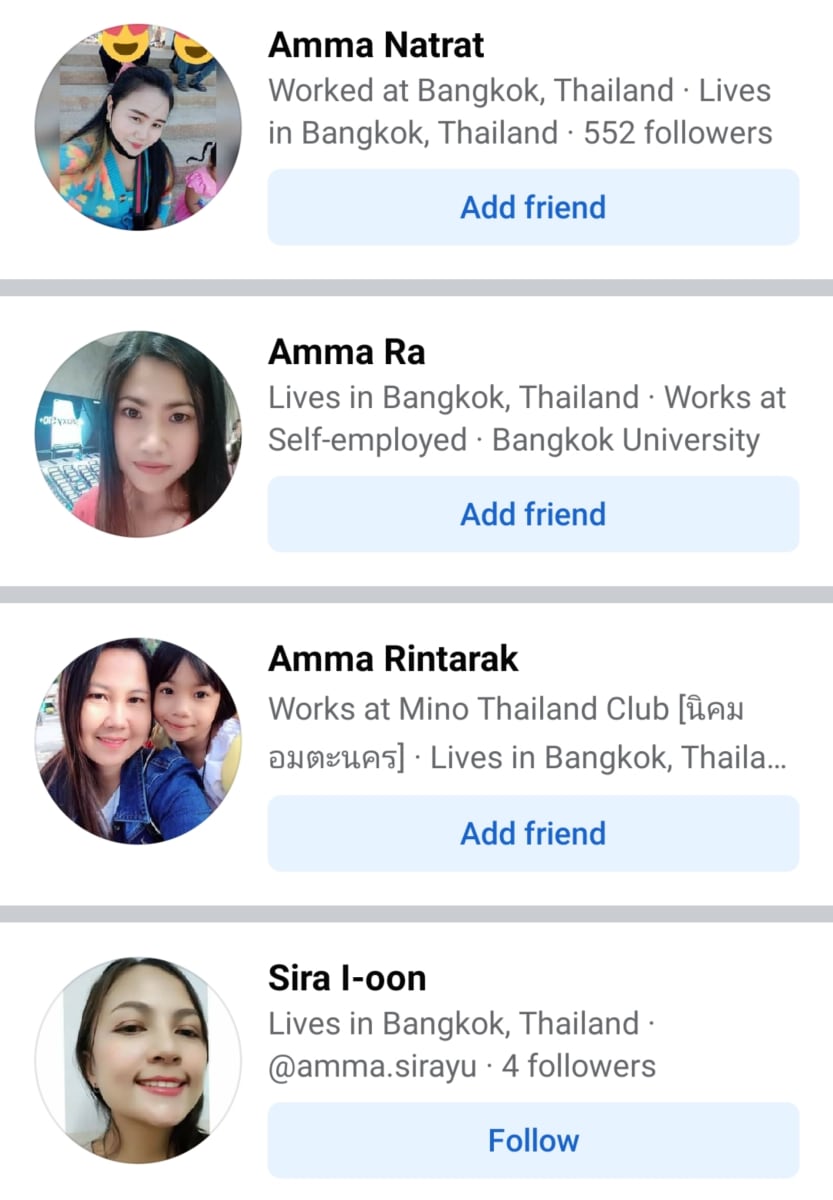The height and width of the screenshot is (1200, 833).
Task: Tap the Mino Thailand Club workplace text
Action: click(534, 710)
